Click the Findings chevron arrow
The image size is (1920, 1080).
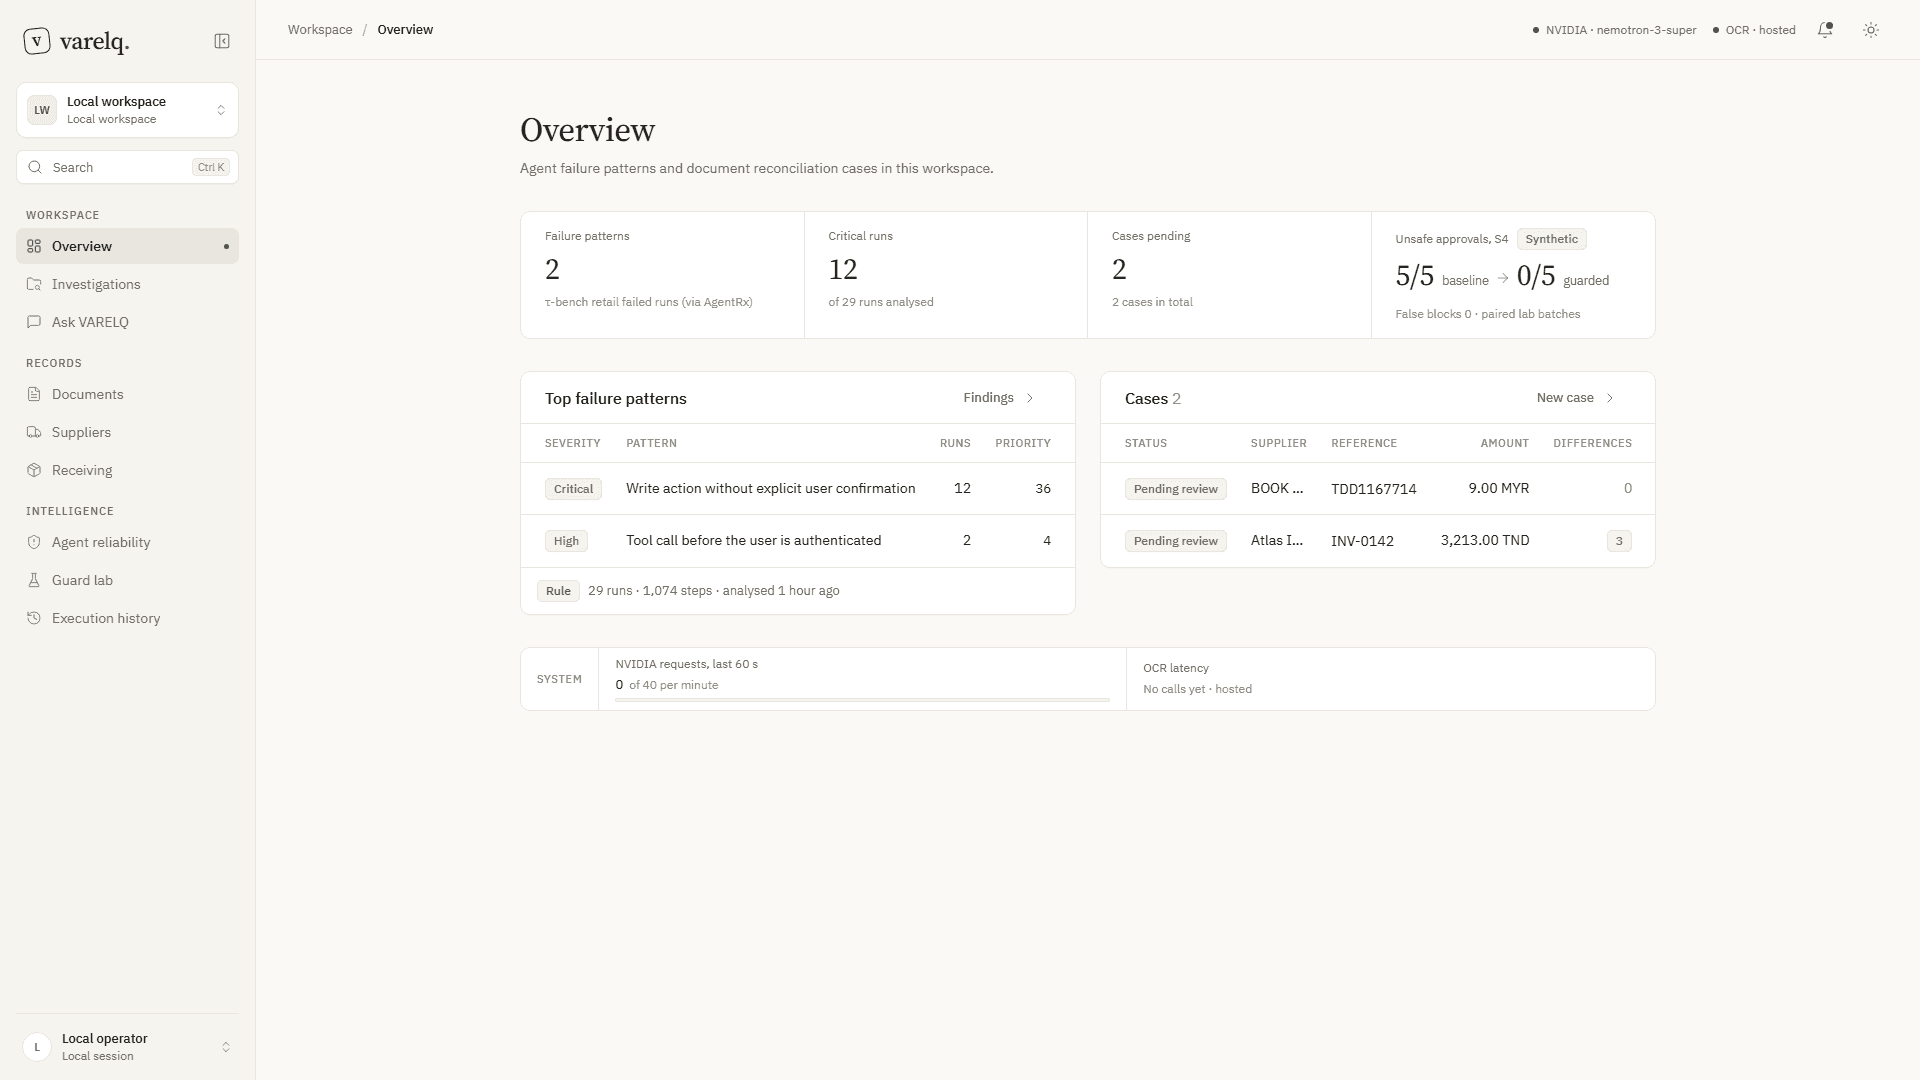1030,398
